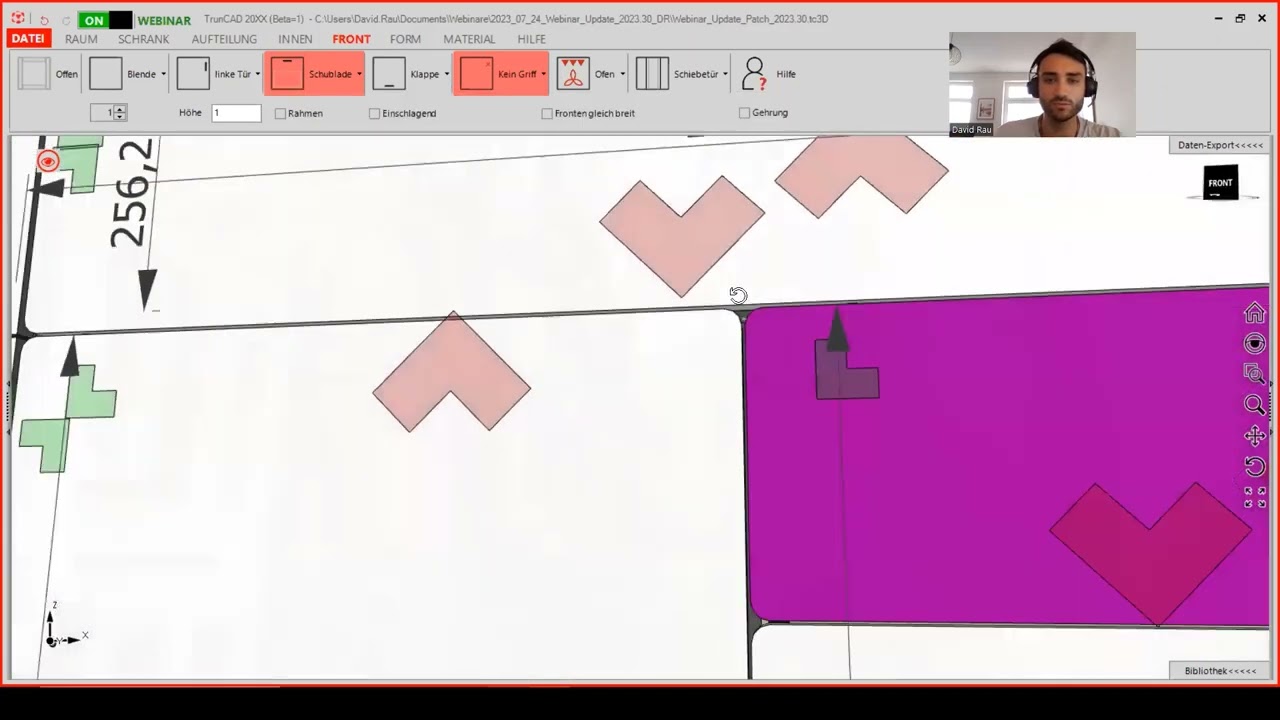
Task: Click the FRONT view cube
Action: pos(1220,183)
